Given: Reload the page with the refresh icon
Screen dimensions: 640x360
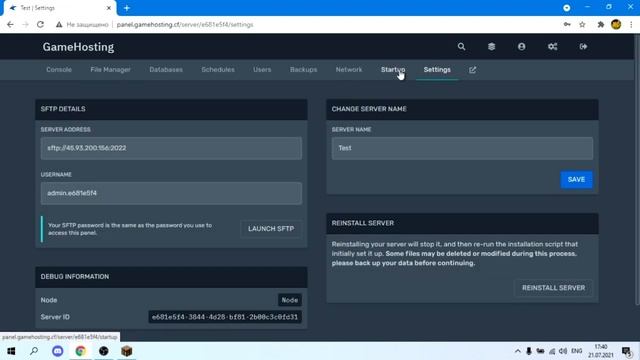Looking at the screenshot, I should [40, 24].
